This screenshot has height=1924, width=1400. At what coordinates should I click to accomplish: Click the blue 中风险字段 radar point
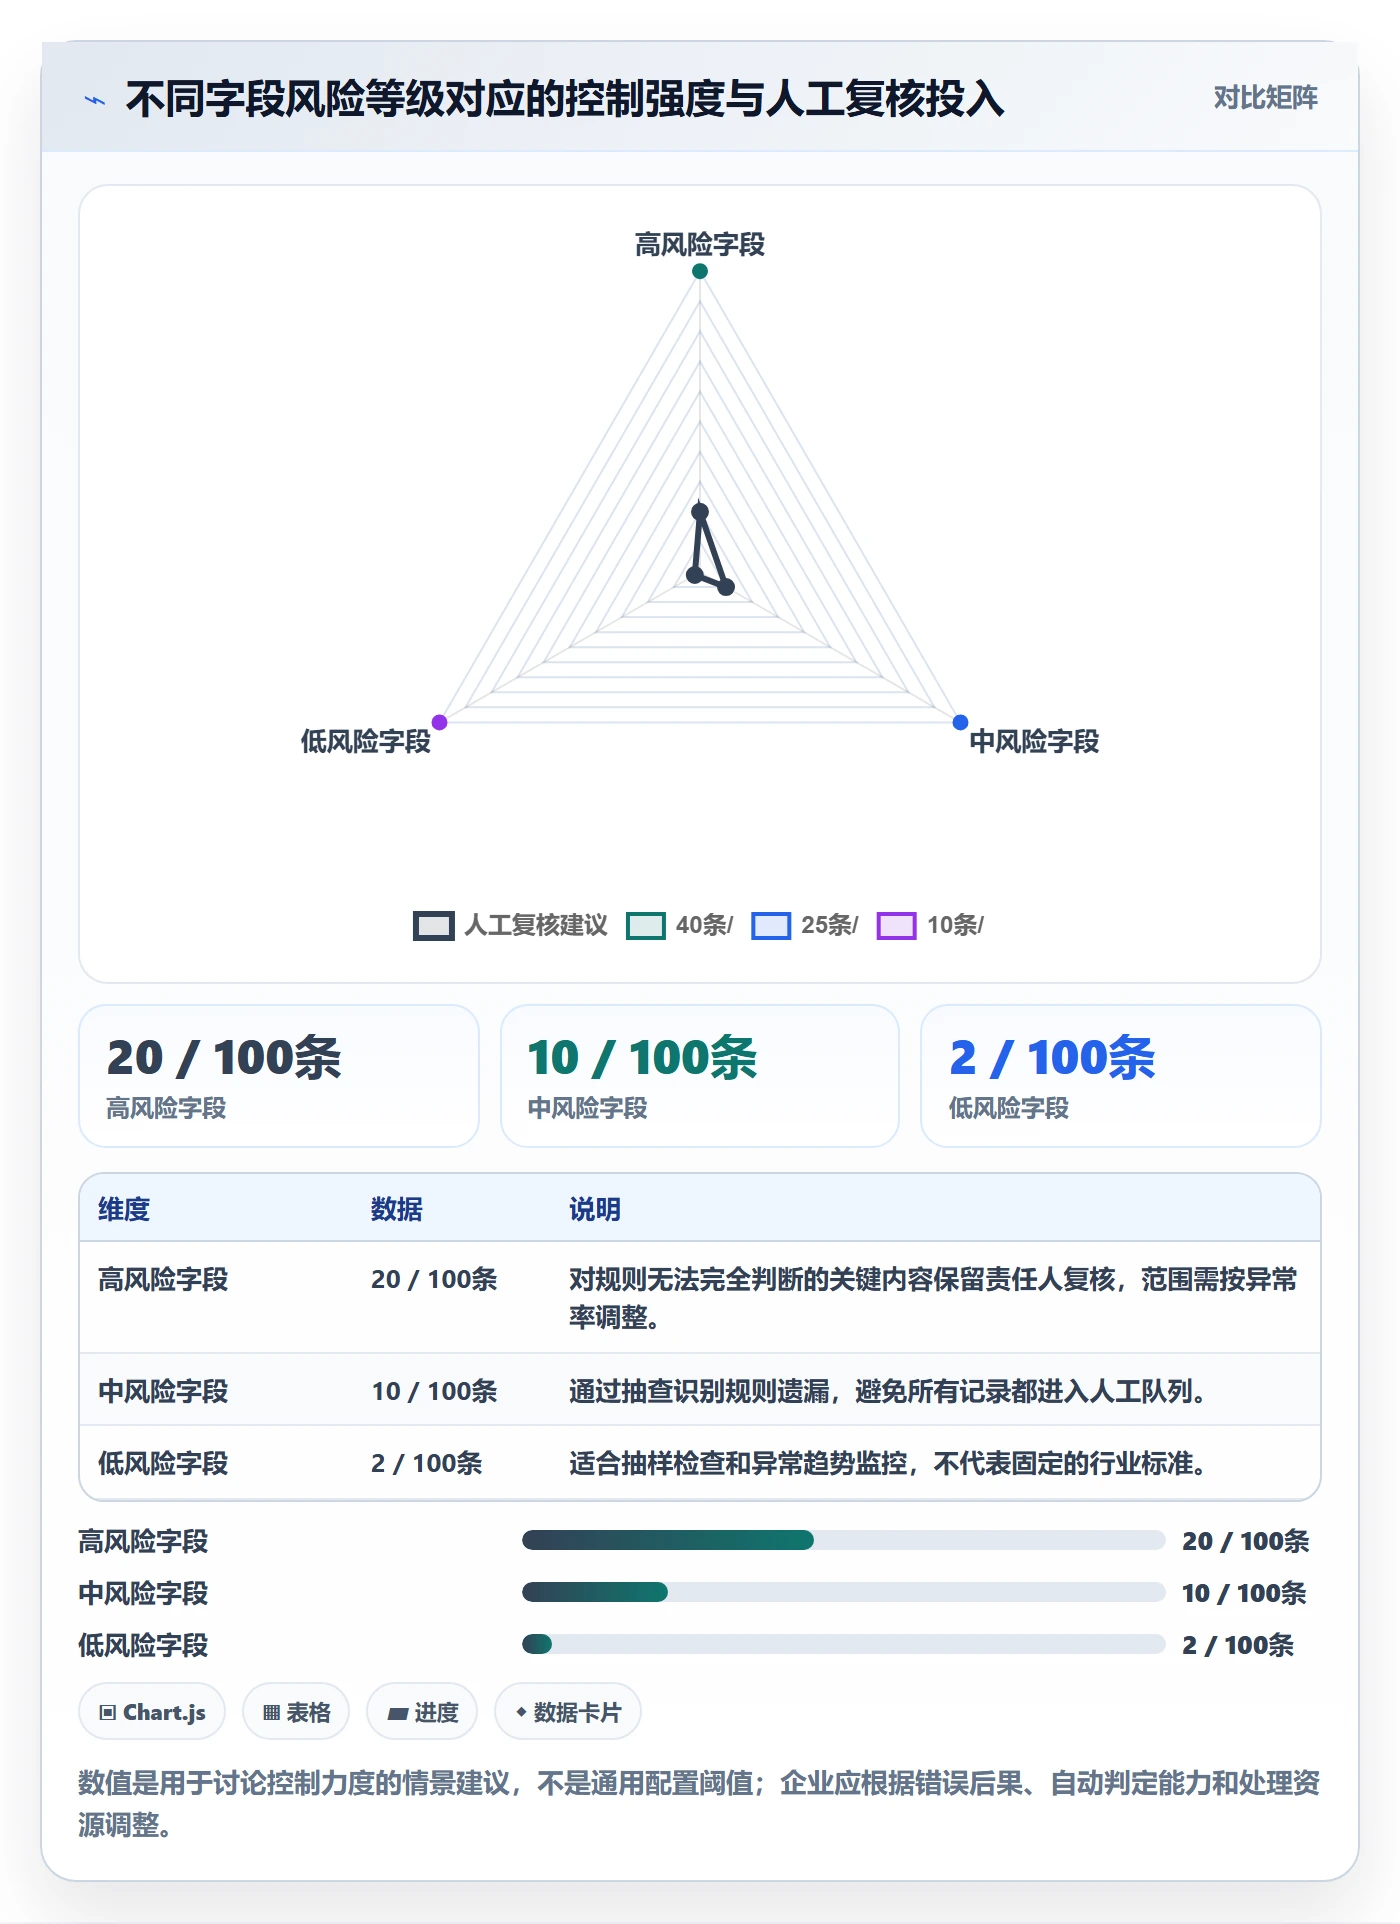pyautogui.click(x=960, y=722)
